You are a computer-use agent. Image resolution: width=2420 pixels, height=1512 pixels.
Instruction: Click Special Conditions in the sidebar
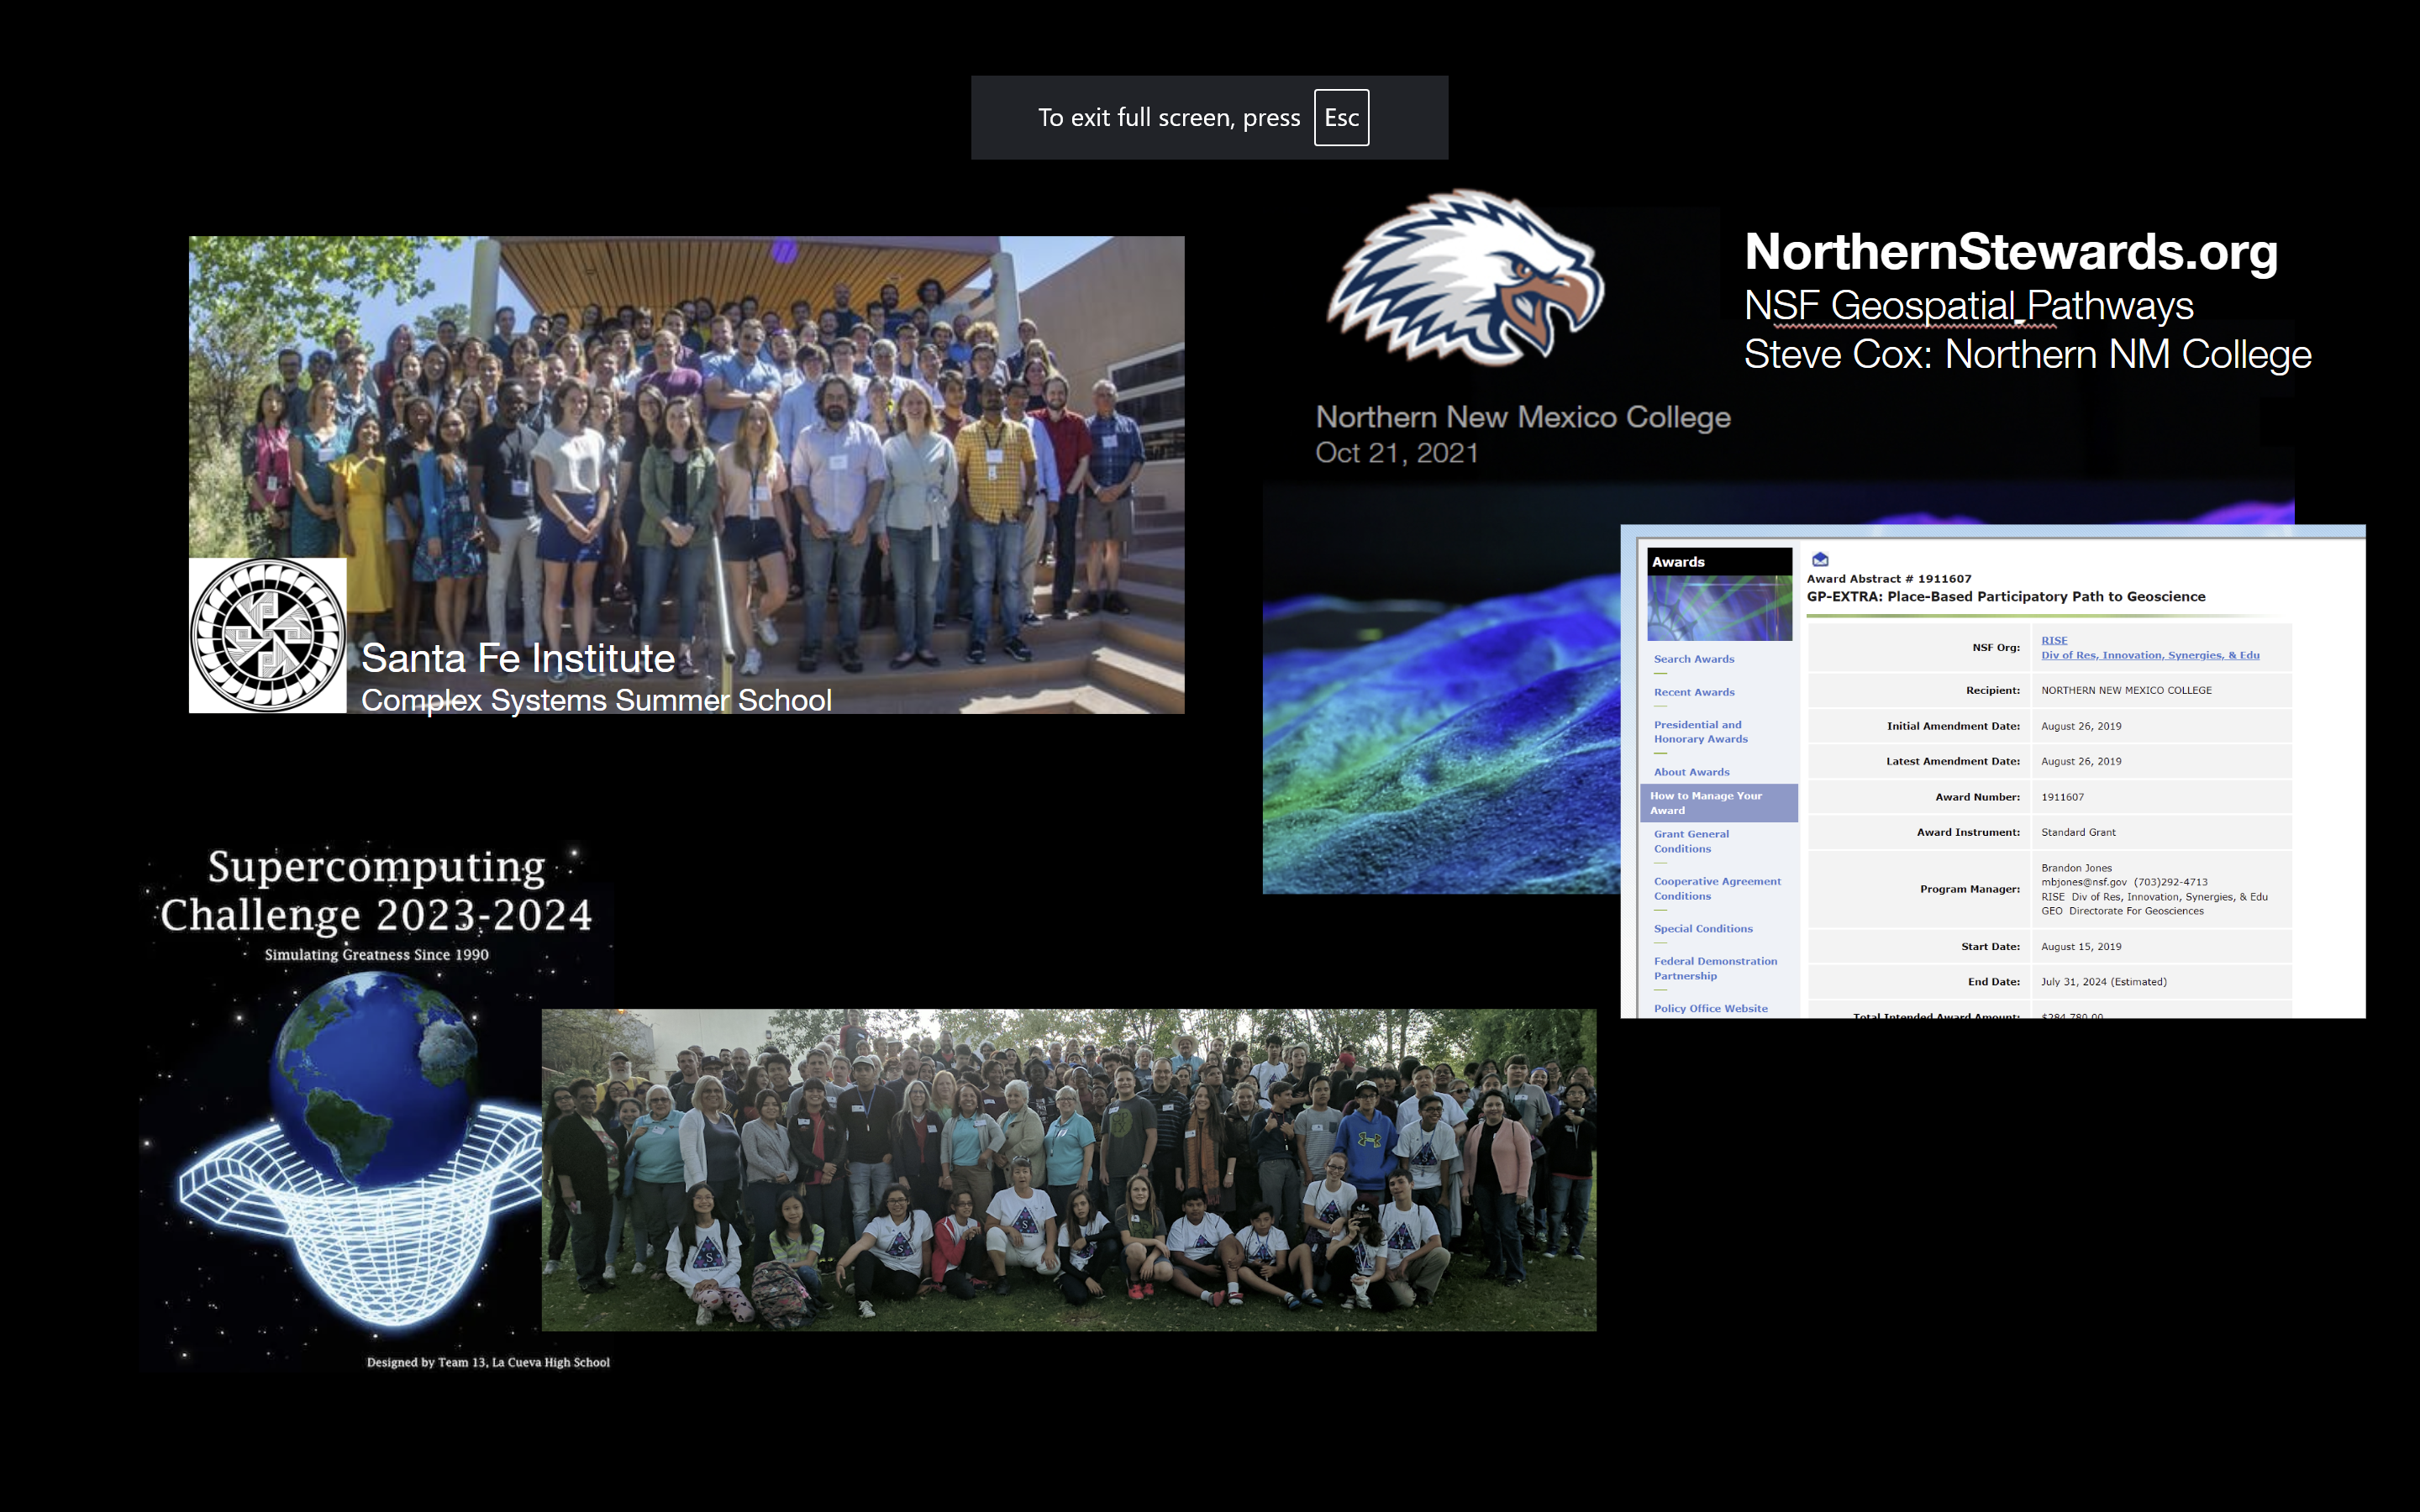click(x=1702, y=929)
